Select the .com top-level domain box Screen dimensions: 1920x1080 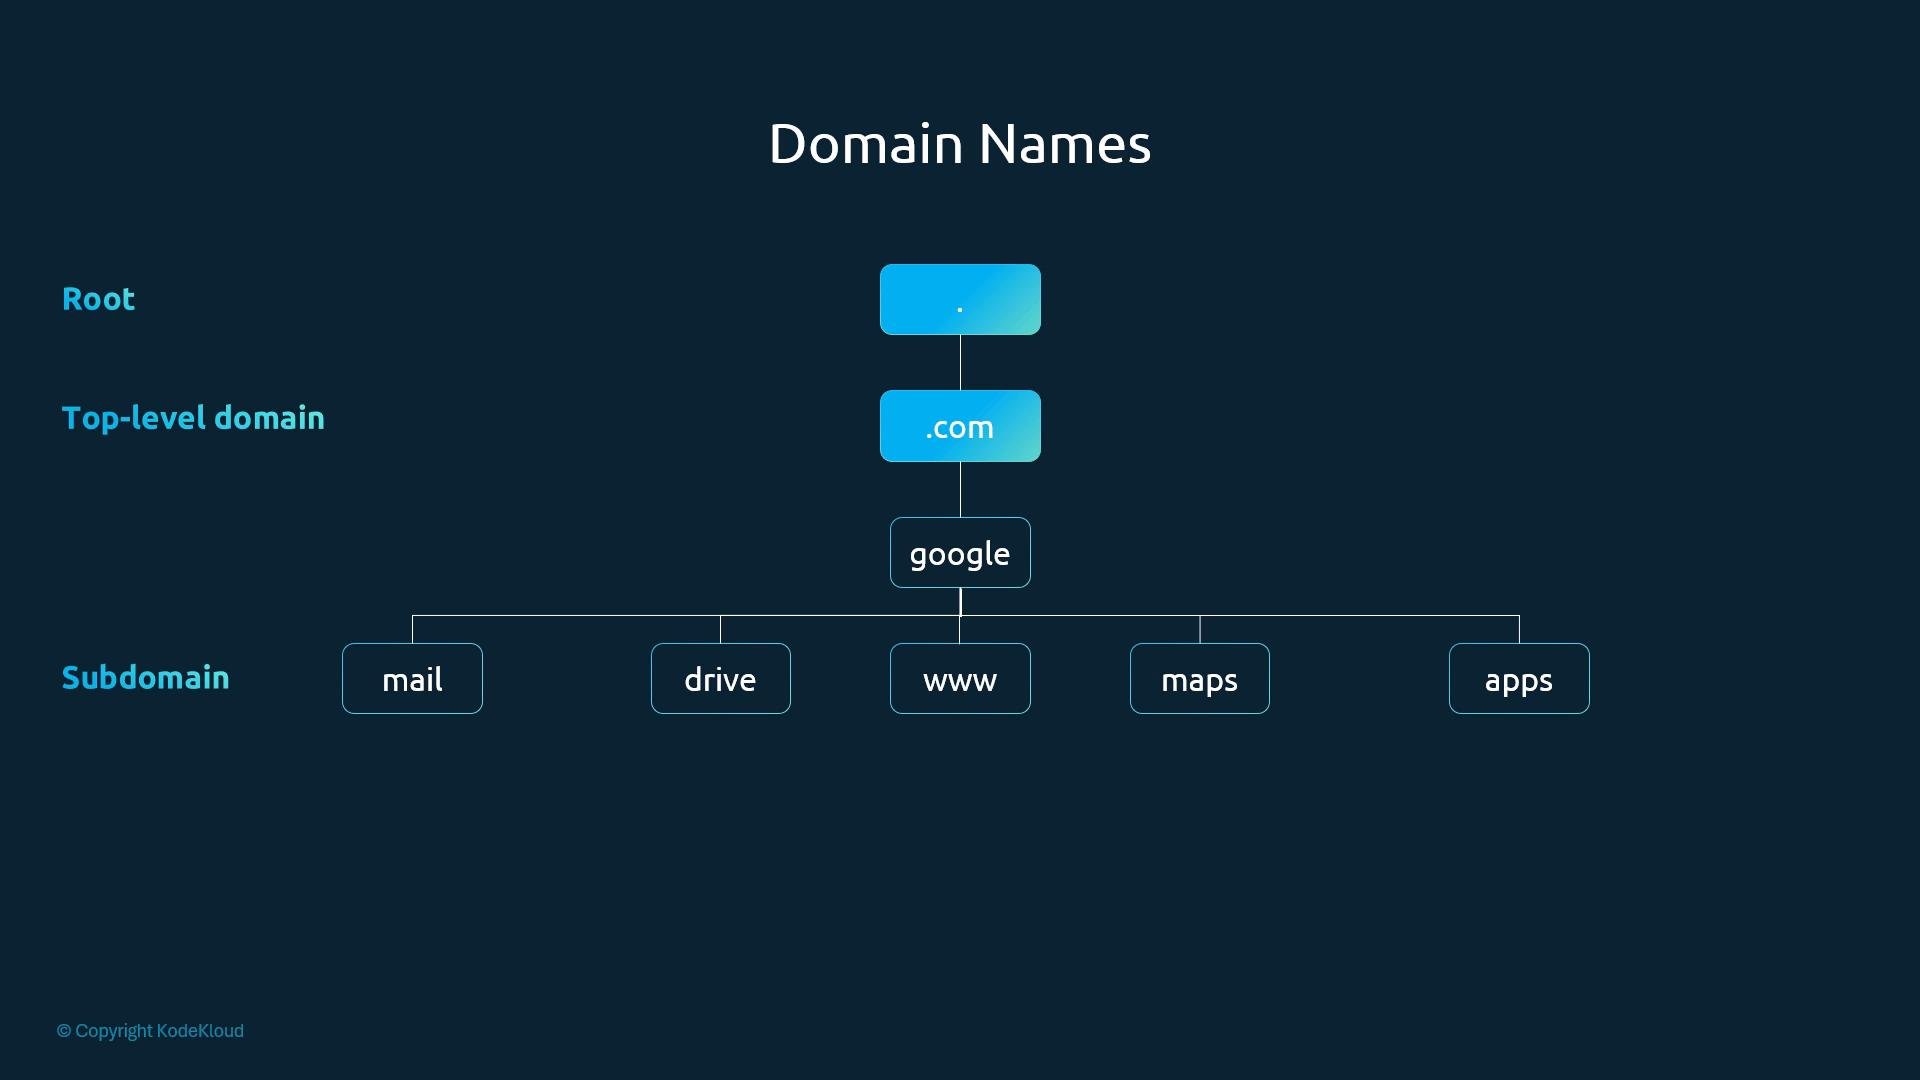[x=960, y=426]
